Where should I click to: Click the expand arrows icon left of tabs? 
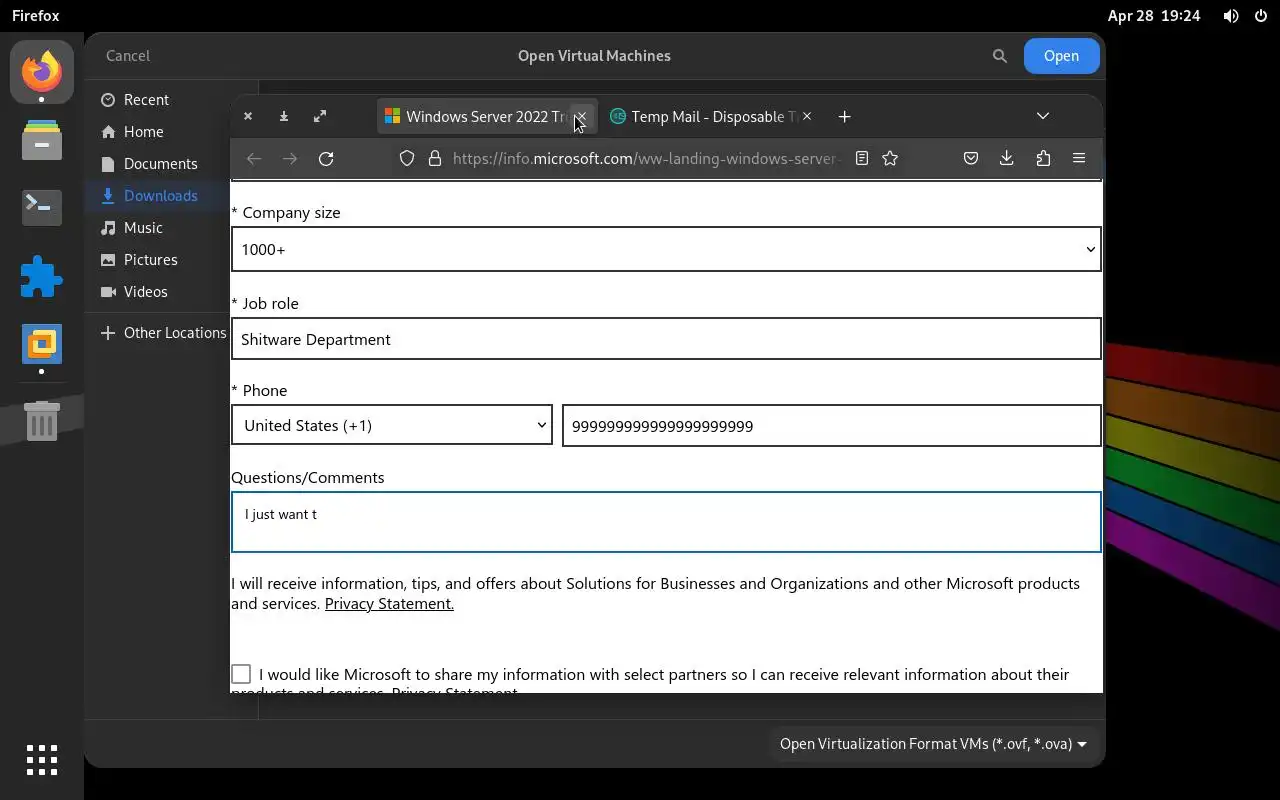pyautogui.click(x=320, y=116)
